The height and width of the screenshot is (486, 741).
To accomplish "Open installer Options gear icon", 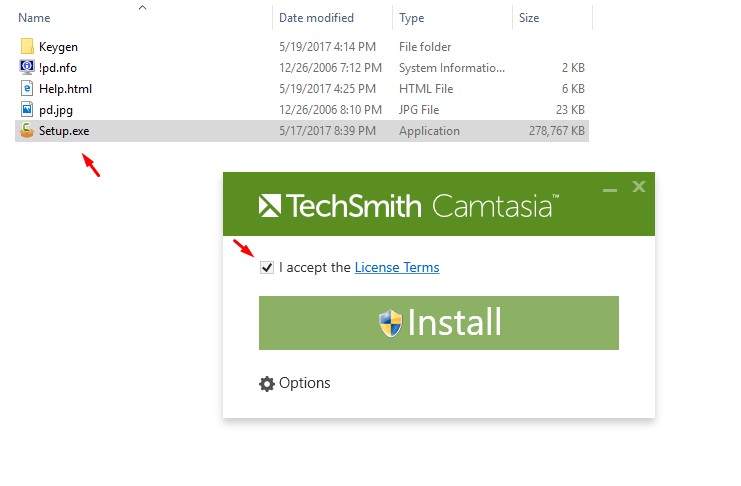I will click(x=267, y=383).
